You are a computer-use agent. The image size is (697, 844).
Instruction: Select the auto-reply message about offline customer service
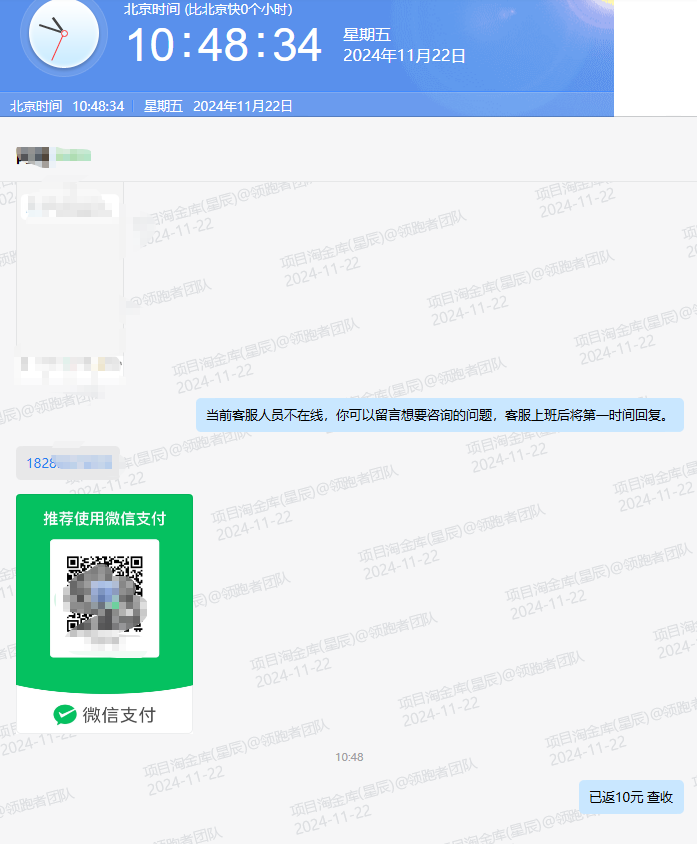(x=439, y=415)
